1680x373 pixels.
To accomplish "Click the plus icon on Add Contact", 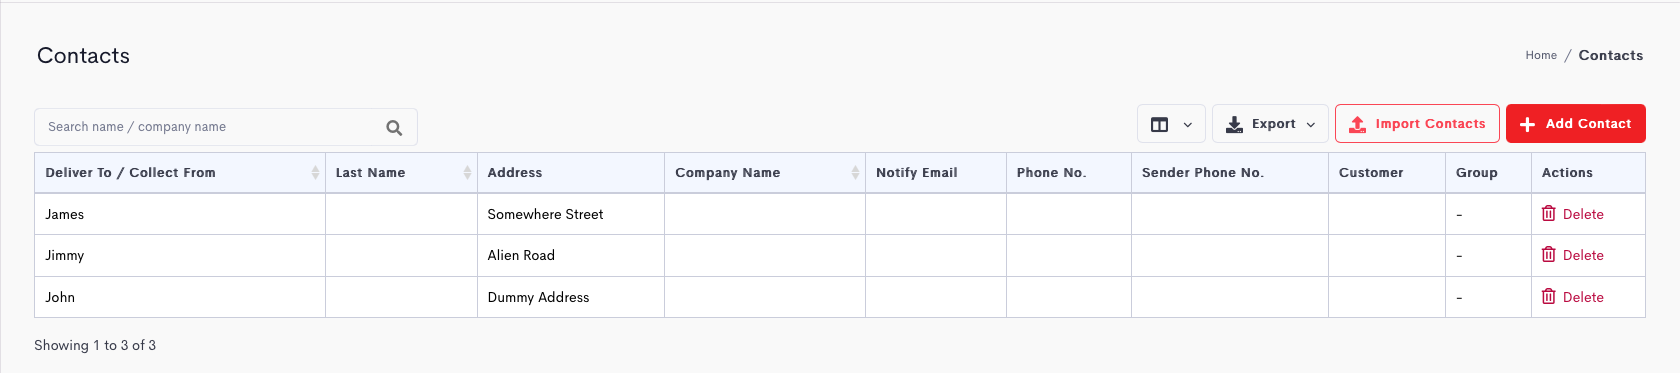I will [1527, 124].
